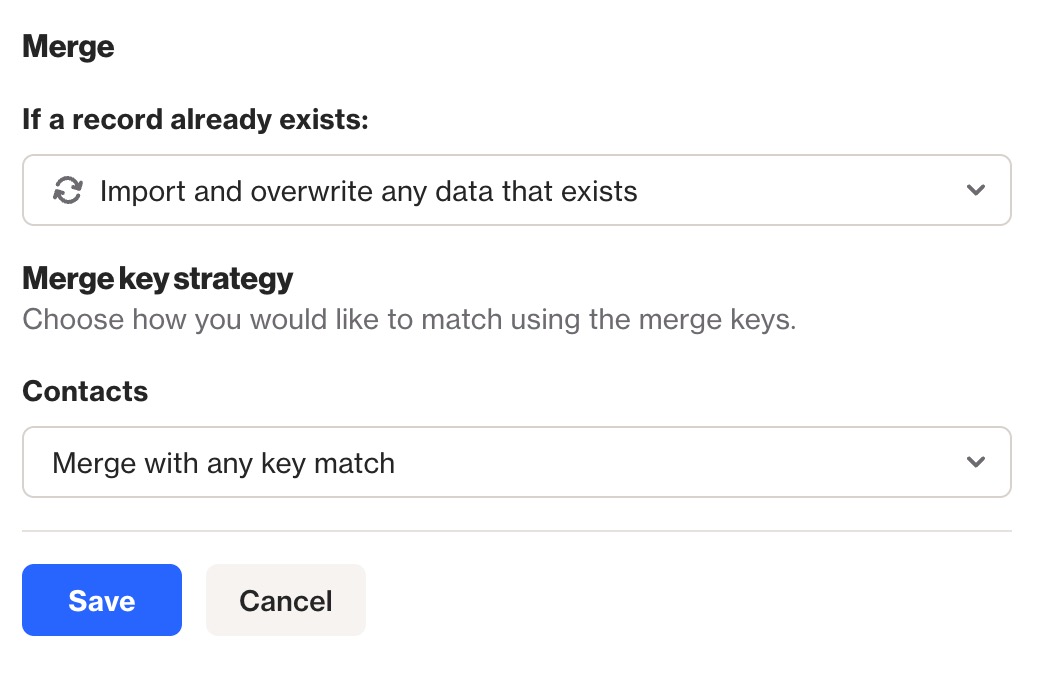This screenshot has width=1062, height=680.
Task: Click chevron arrow on the record-exists dropdown
Action: 976,190
